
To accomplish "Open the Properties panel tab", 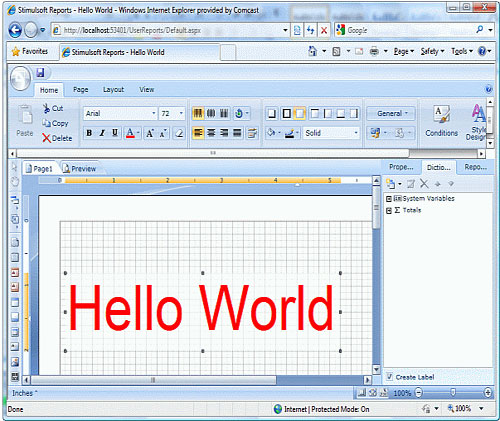I will coord(401,167).
